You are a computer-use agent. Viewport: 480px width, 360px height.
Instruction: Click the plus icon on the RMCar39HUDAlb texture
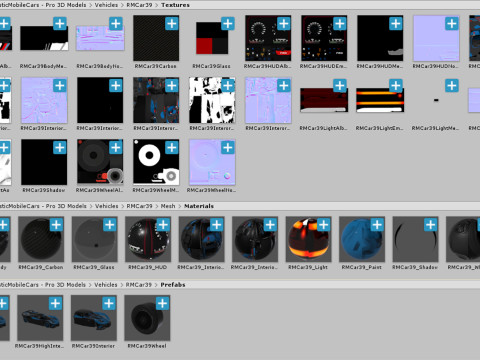pyautogui.click(x=284, y=24)
